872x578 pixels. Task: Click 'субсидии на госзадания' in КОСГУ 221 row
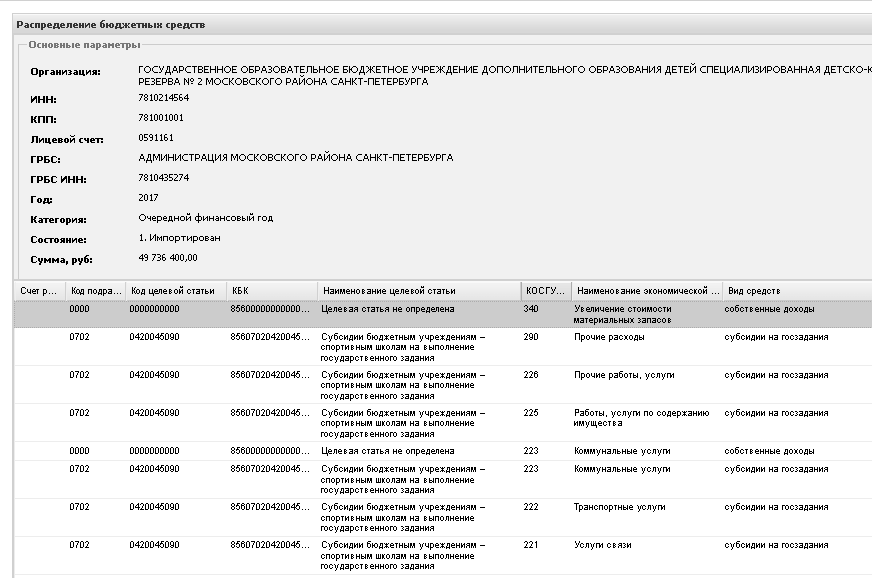776,545
